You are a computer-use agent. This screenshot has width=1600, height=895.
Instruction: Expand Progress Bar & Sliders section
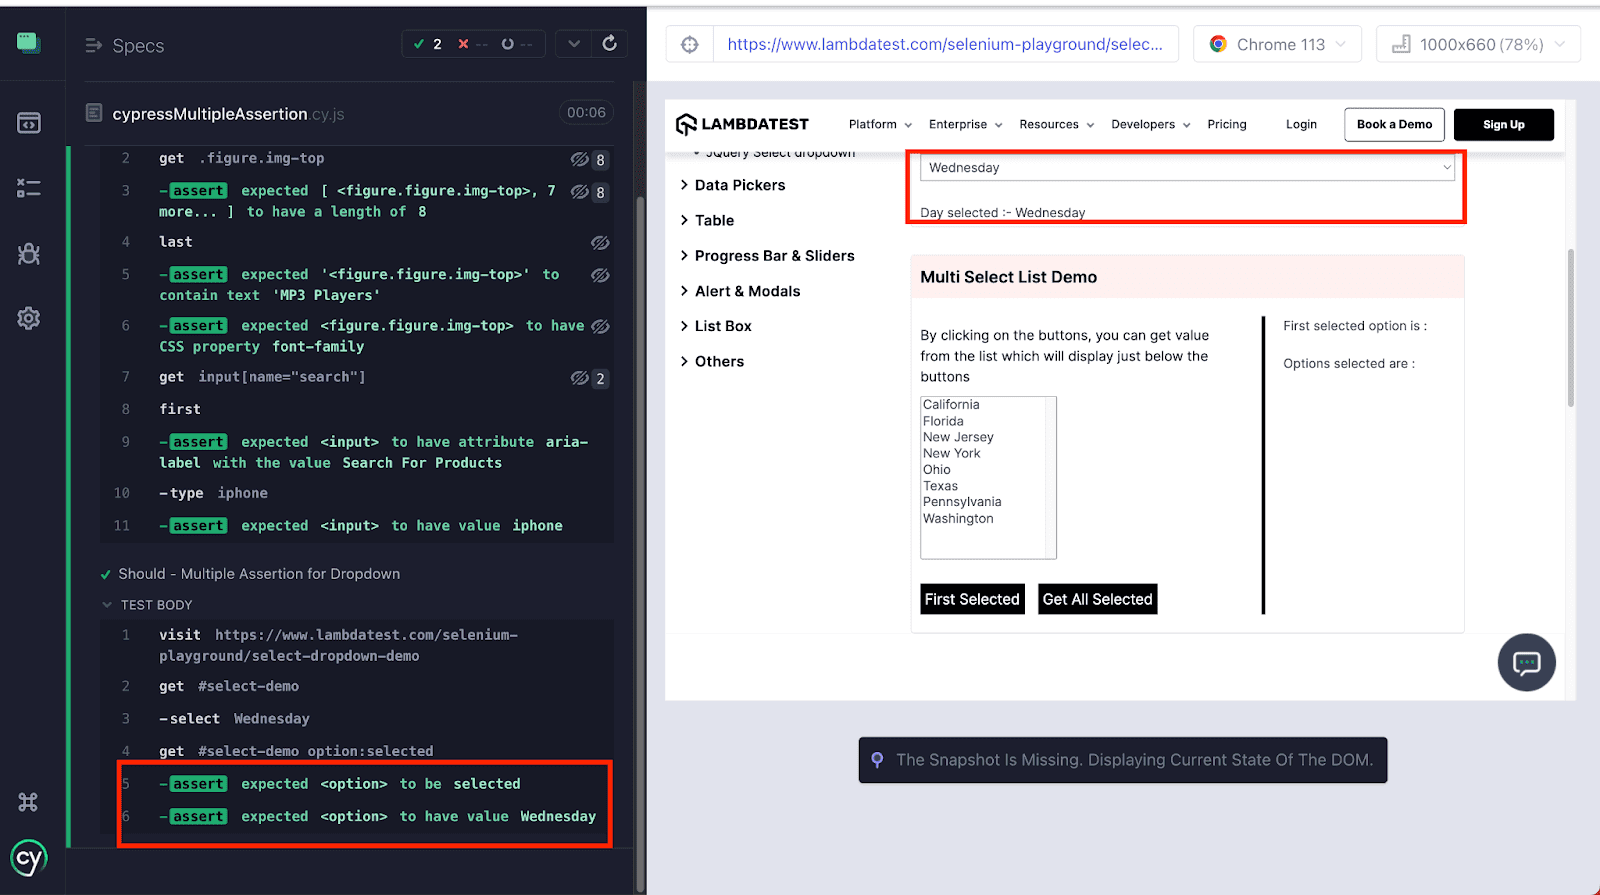pos(767,256)
